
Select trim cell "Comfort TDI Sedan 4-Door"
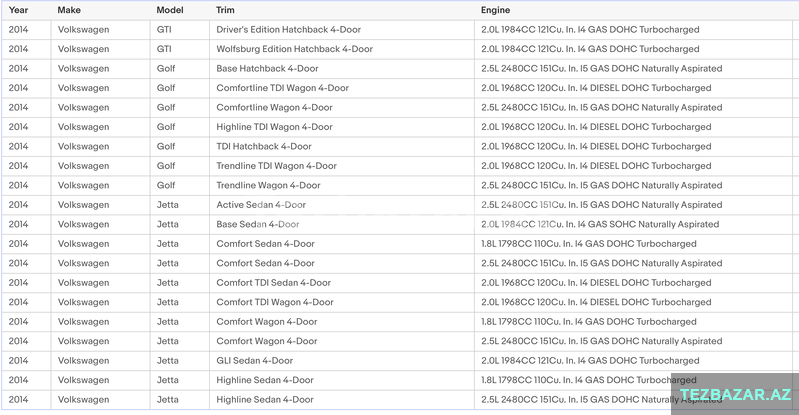point(273,282)
